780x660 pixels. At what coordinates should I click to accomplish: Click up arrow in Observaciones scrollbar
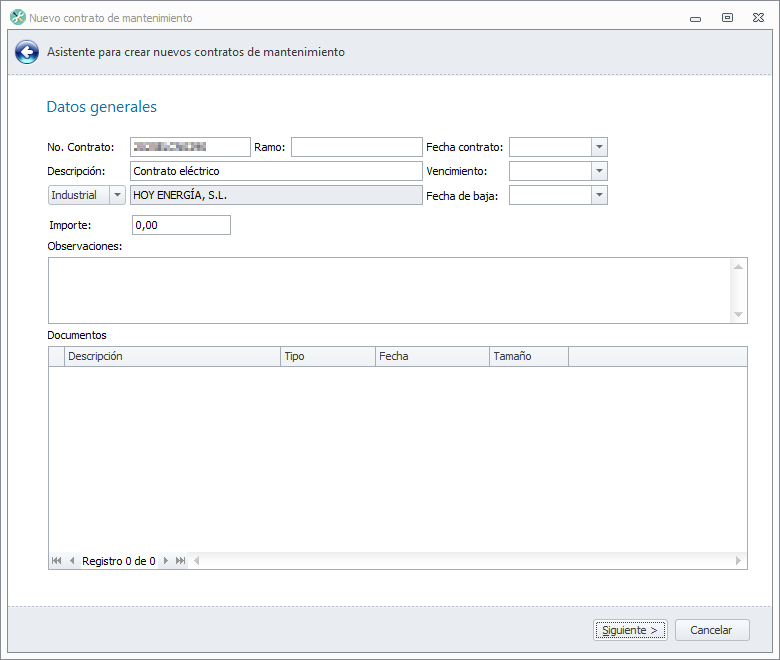(x=738, y=267)
